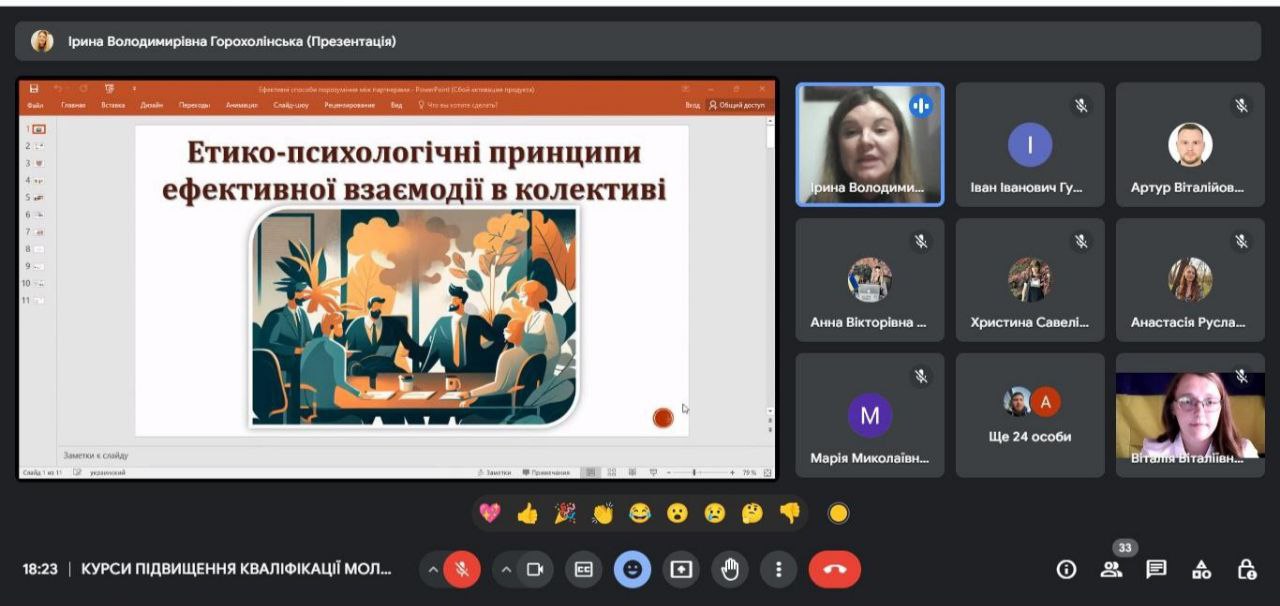The image size is (1280, 606).
Task: Open host controls
Action: (x=1248, y=568)
